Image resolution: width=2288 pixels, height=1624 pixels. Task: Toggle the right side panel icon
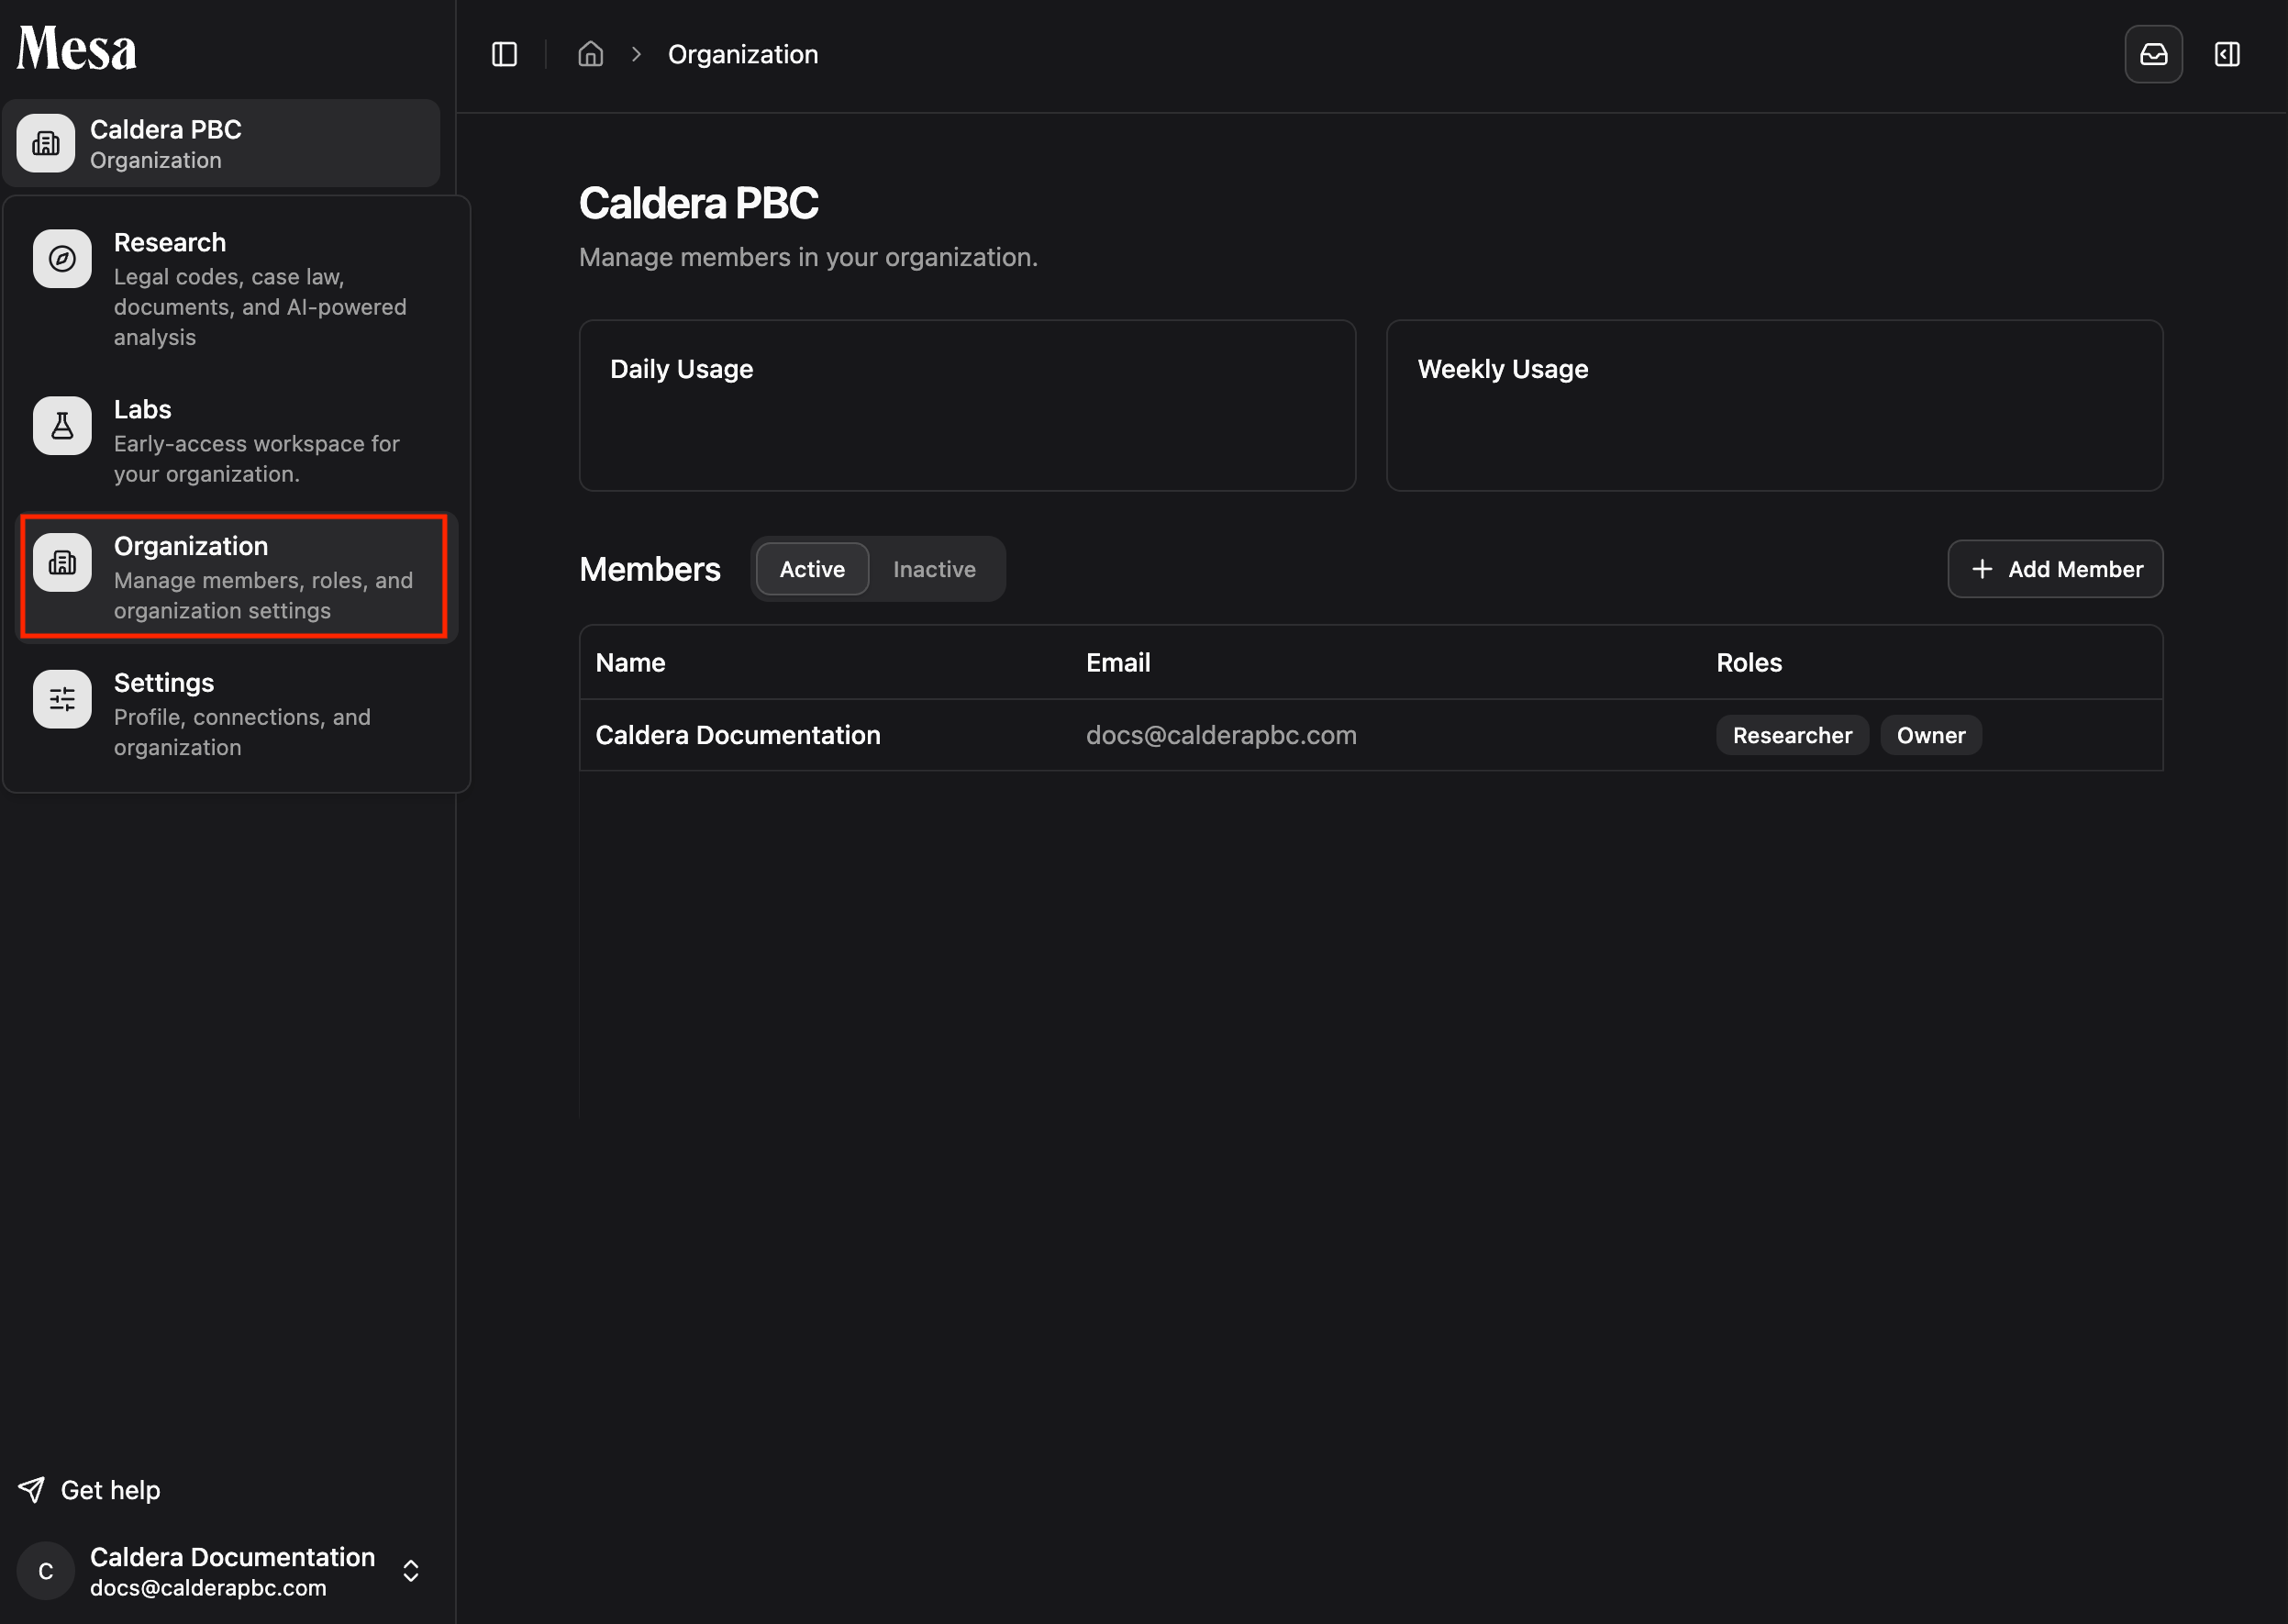(x=2227, y=54)
